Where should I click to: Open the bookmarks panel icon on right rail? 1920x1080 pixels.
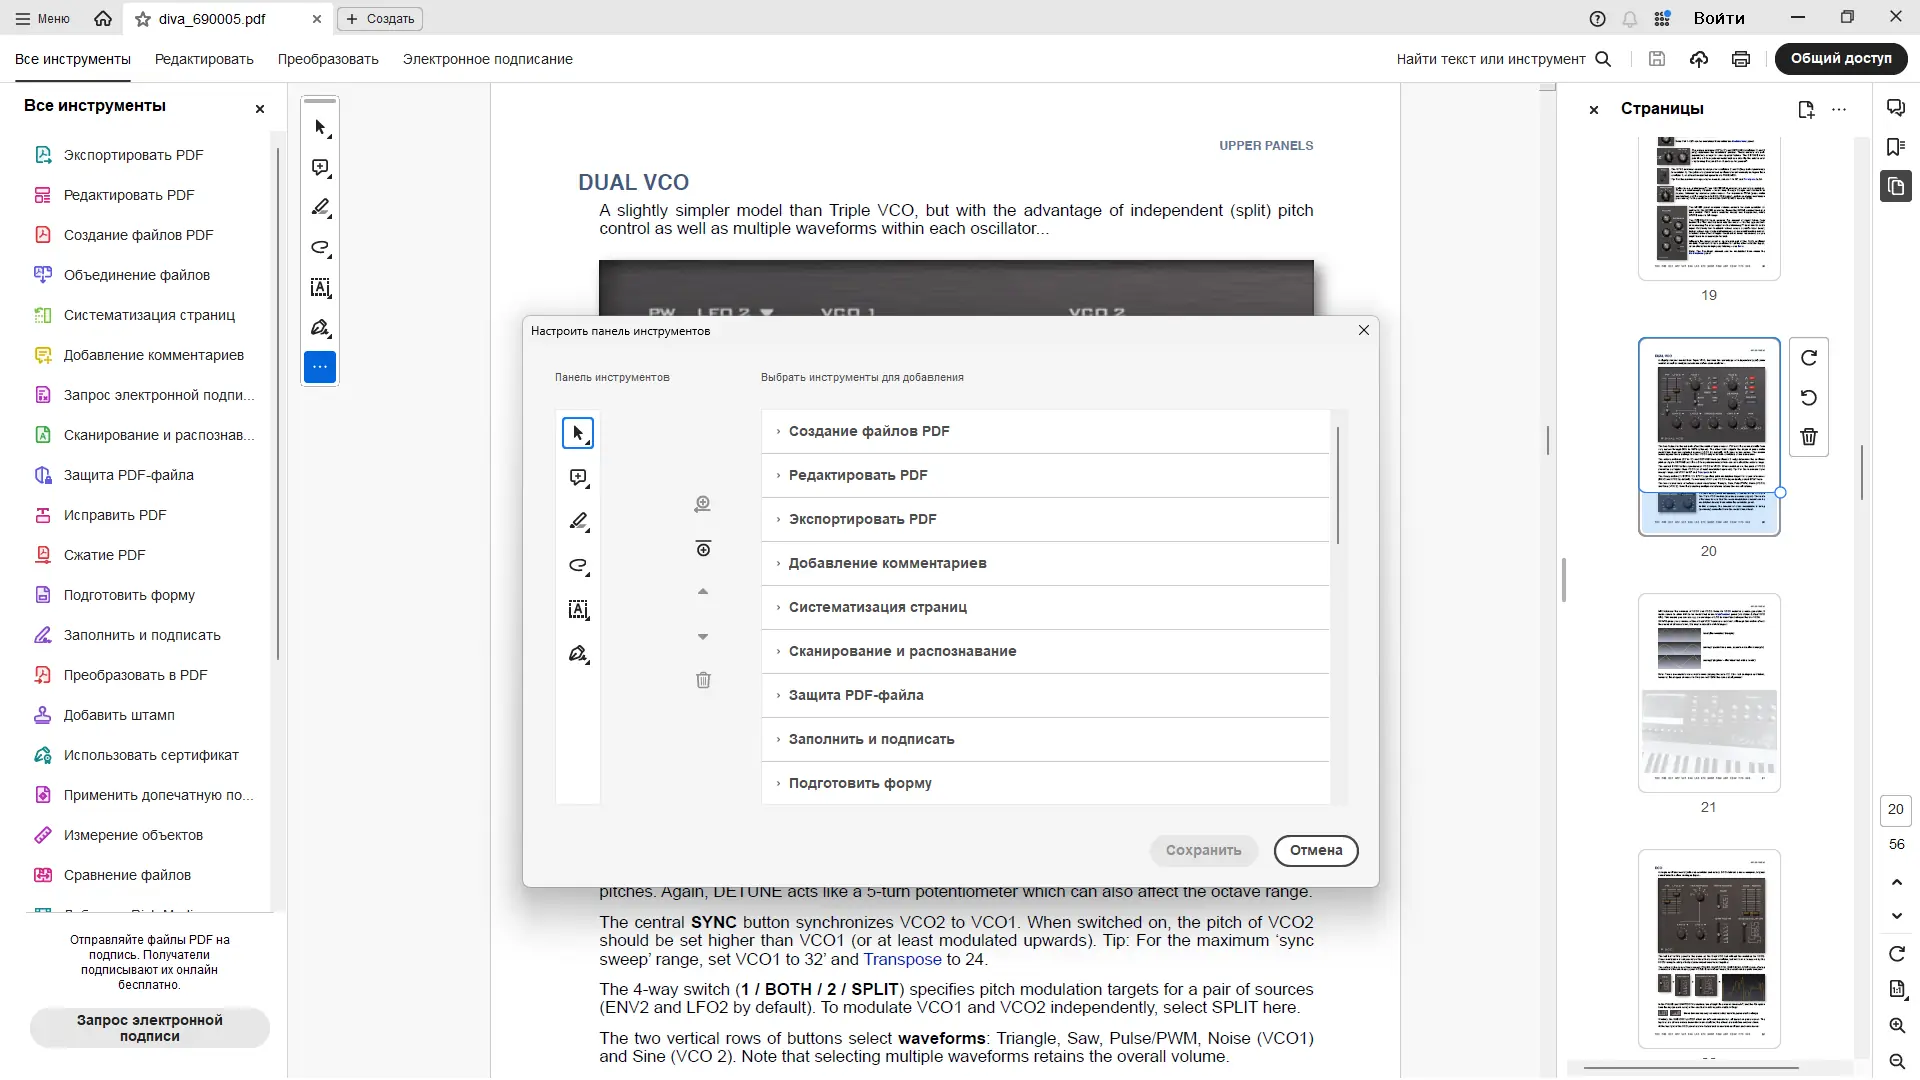[1895, 147]
